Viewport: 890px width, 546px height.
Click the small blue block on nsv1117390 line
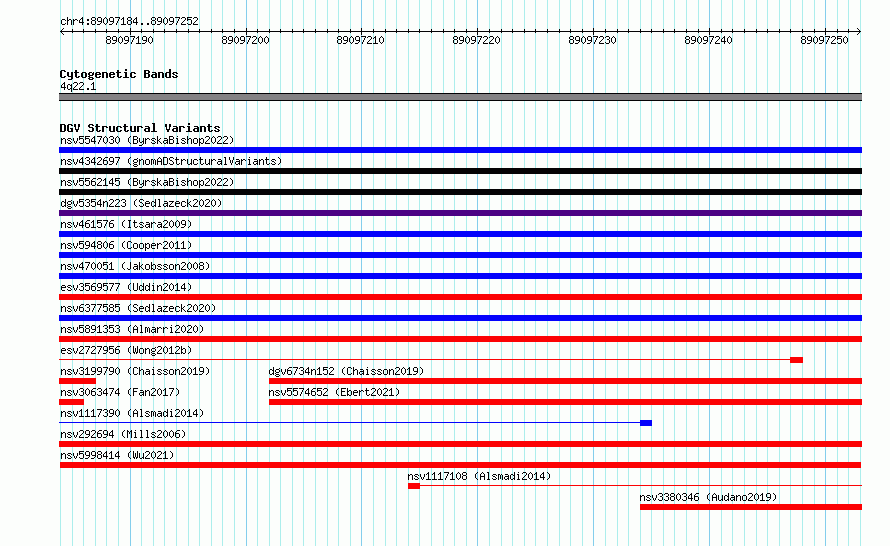tap(646, 423)
